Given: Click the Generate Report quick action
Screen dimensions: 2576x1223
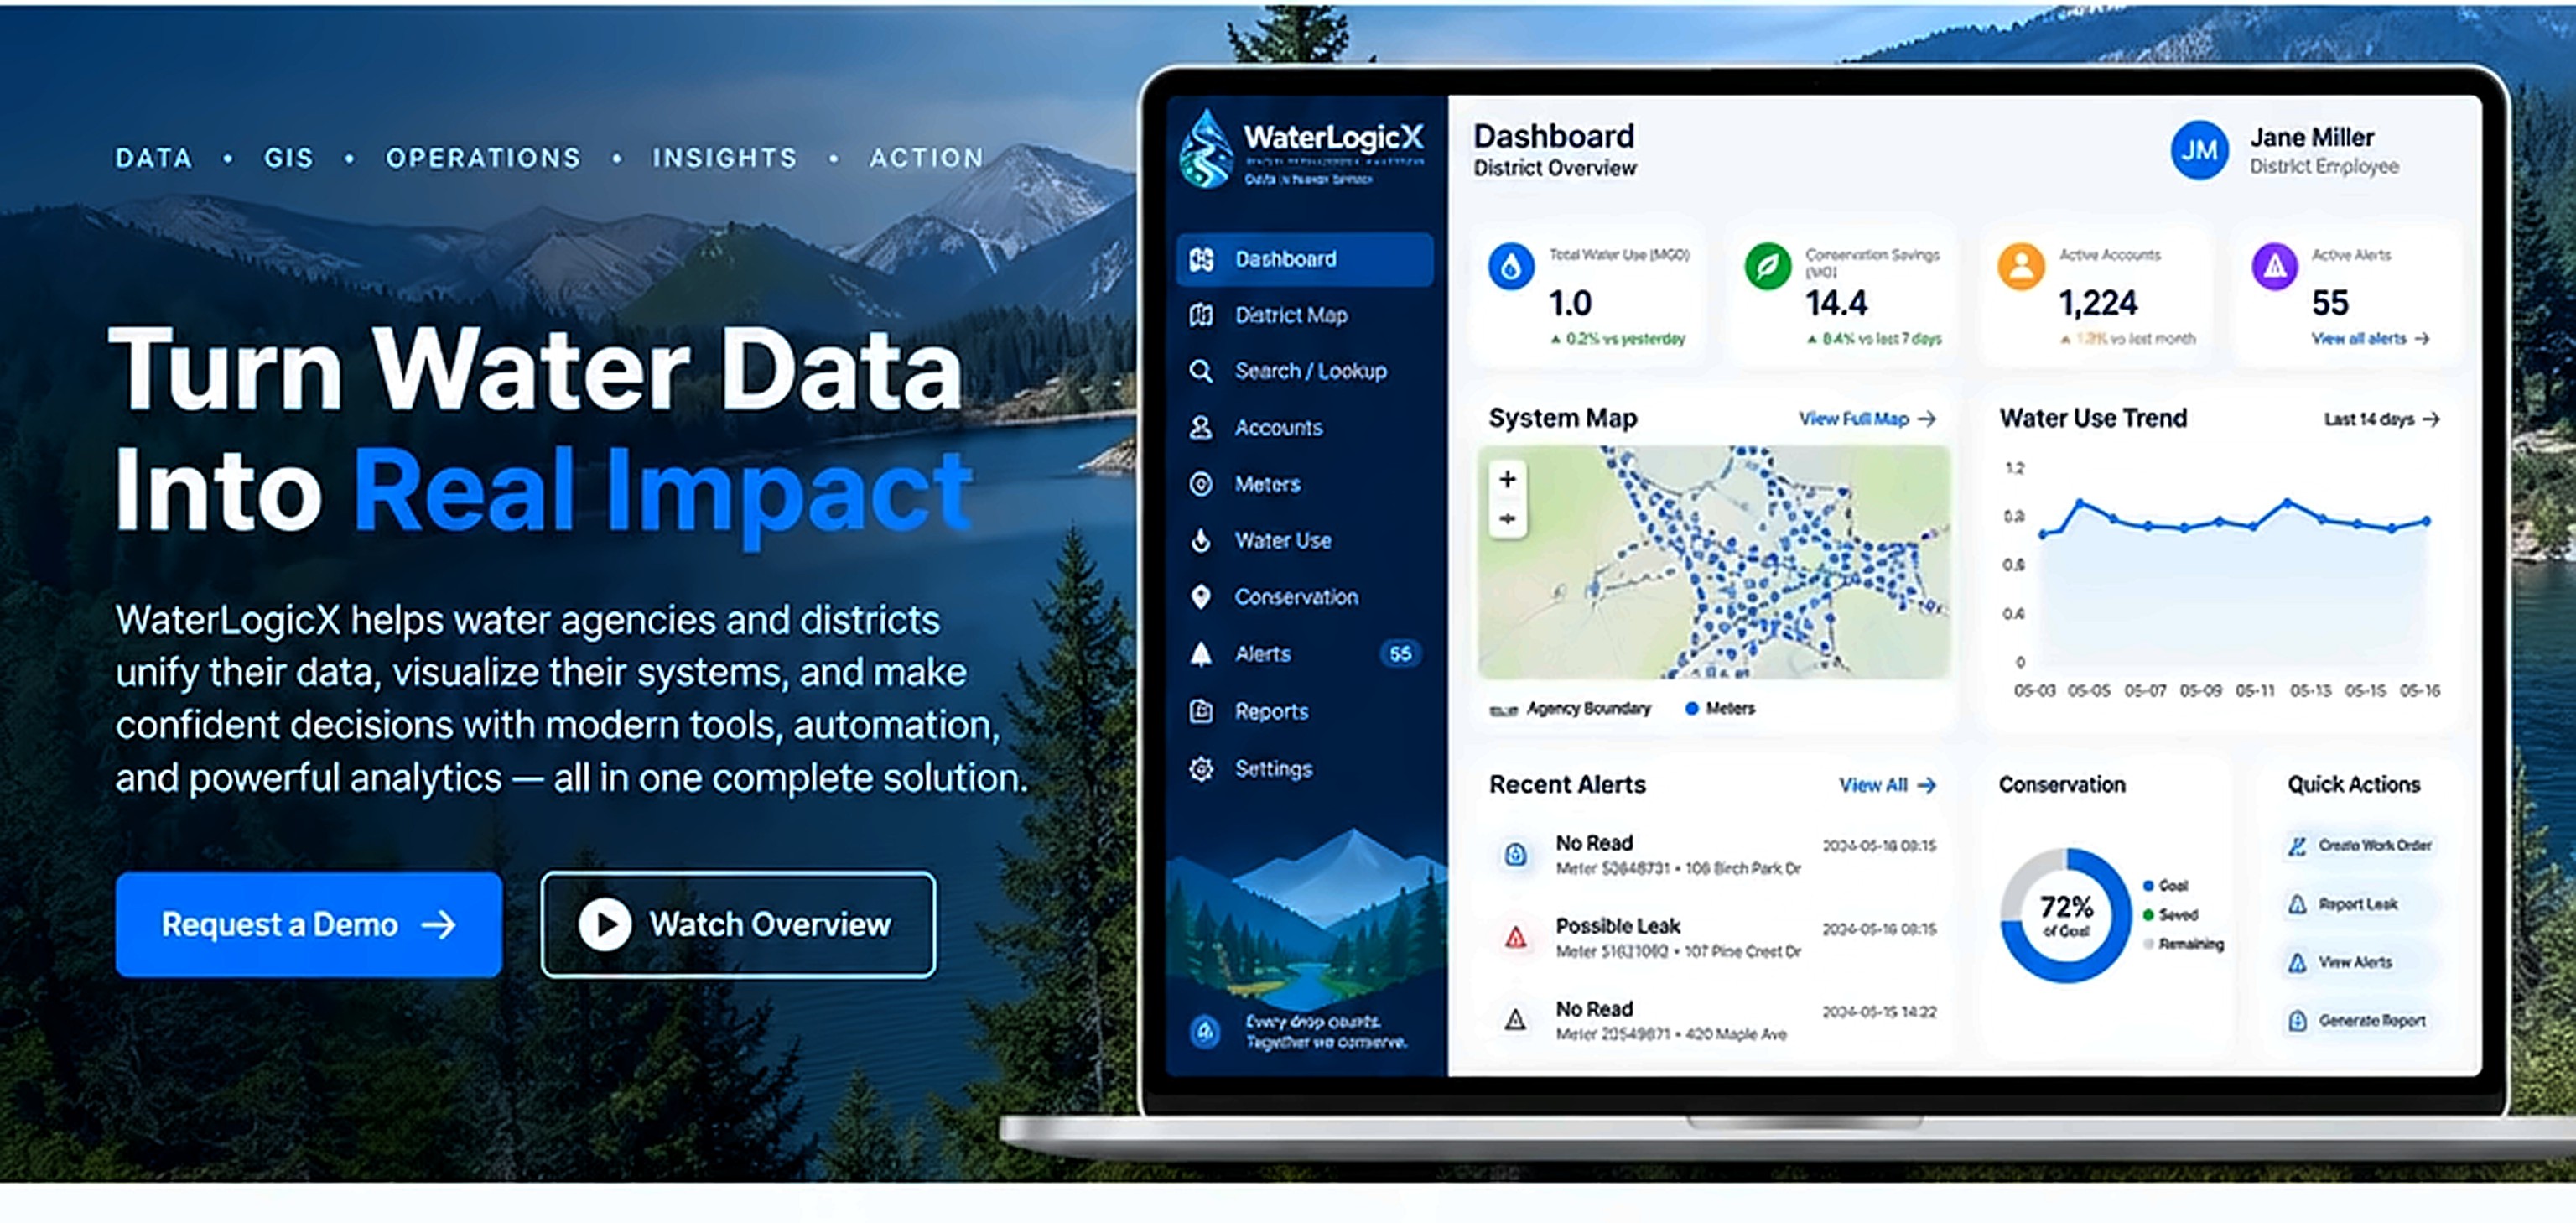Looking at the screenshot, I should point(2360,1021).
